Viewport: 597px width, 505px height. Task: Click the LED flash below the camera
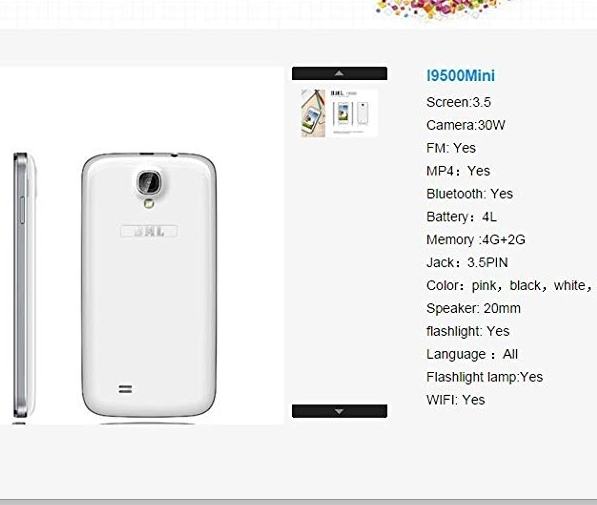pyautogui.click(x=149, y=205)
